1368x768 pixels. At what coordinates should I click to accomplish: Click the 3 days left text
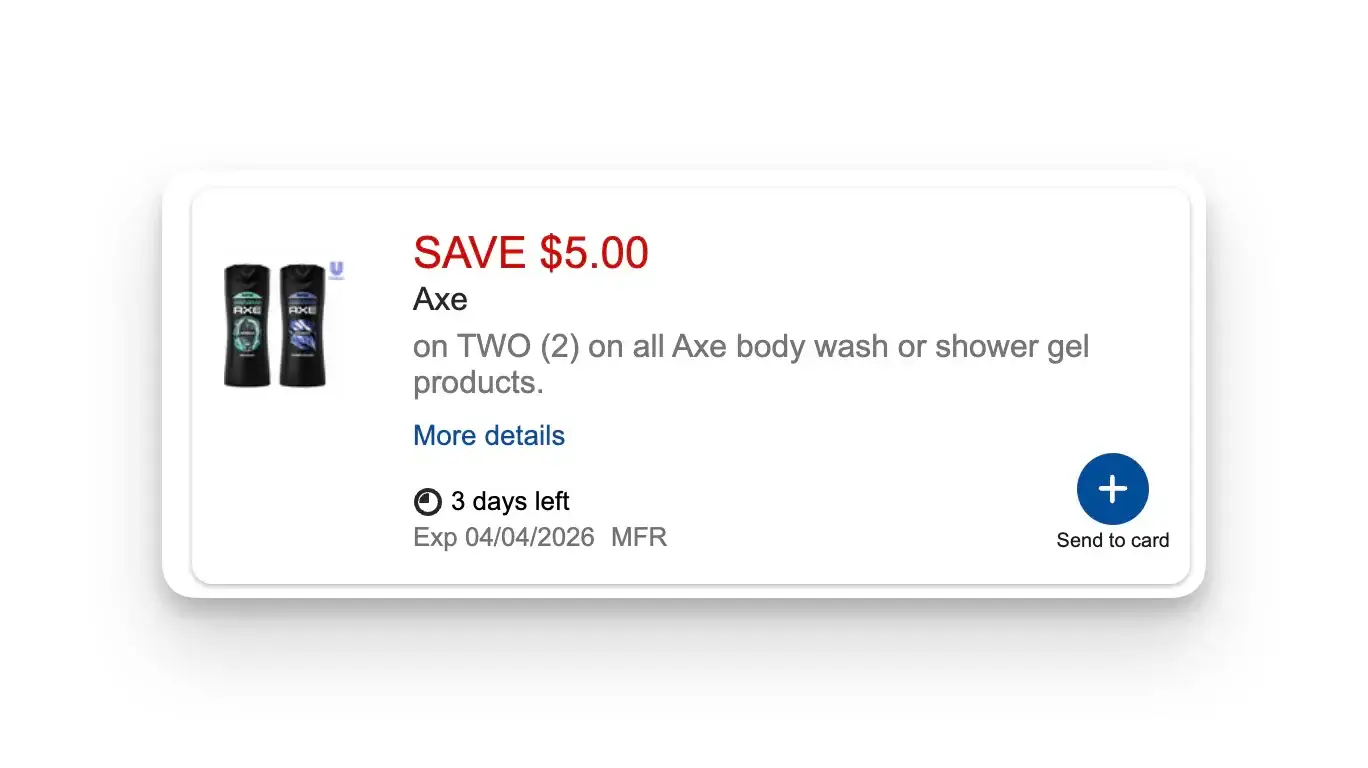click(x=510, y=501)
